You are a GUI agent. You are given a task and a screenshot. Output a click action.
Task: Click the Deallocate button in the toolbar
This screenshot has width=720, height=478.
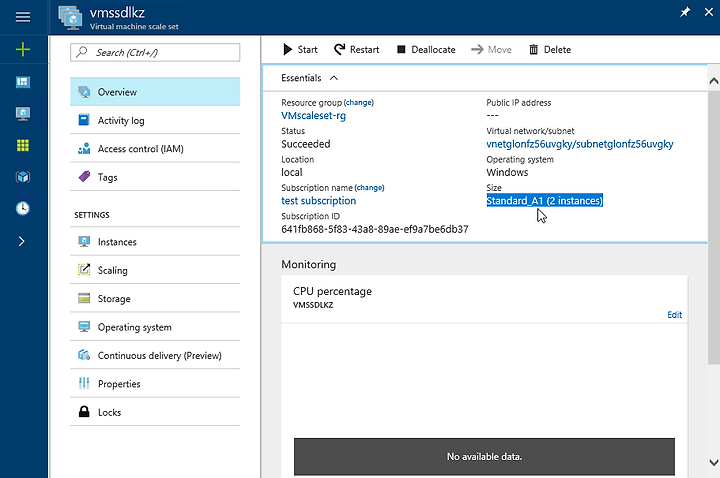pos(426,50)
